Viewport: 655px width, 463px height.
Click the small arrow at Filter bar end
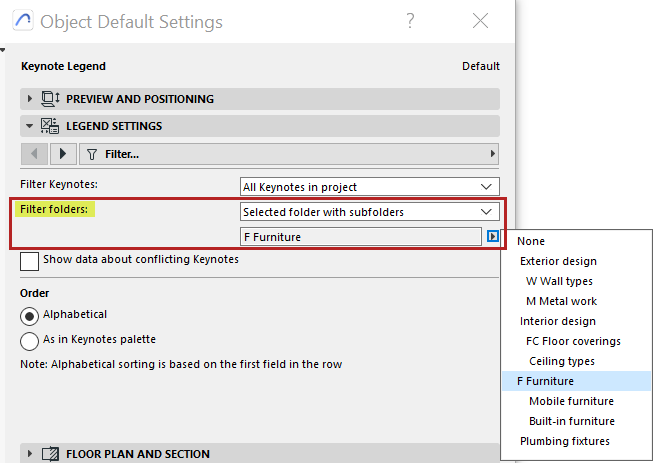[493, 154]
